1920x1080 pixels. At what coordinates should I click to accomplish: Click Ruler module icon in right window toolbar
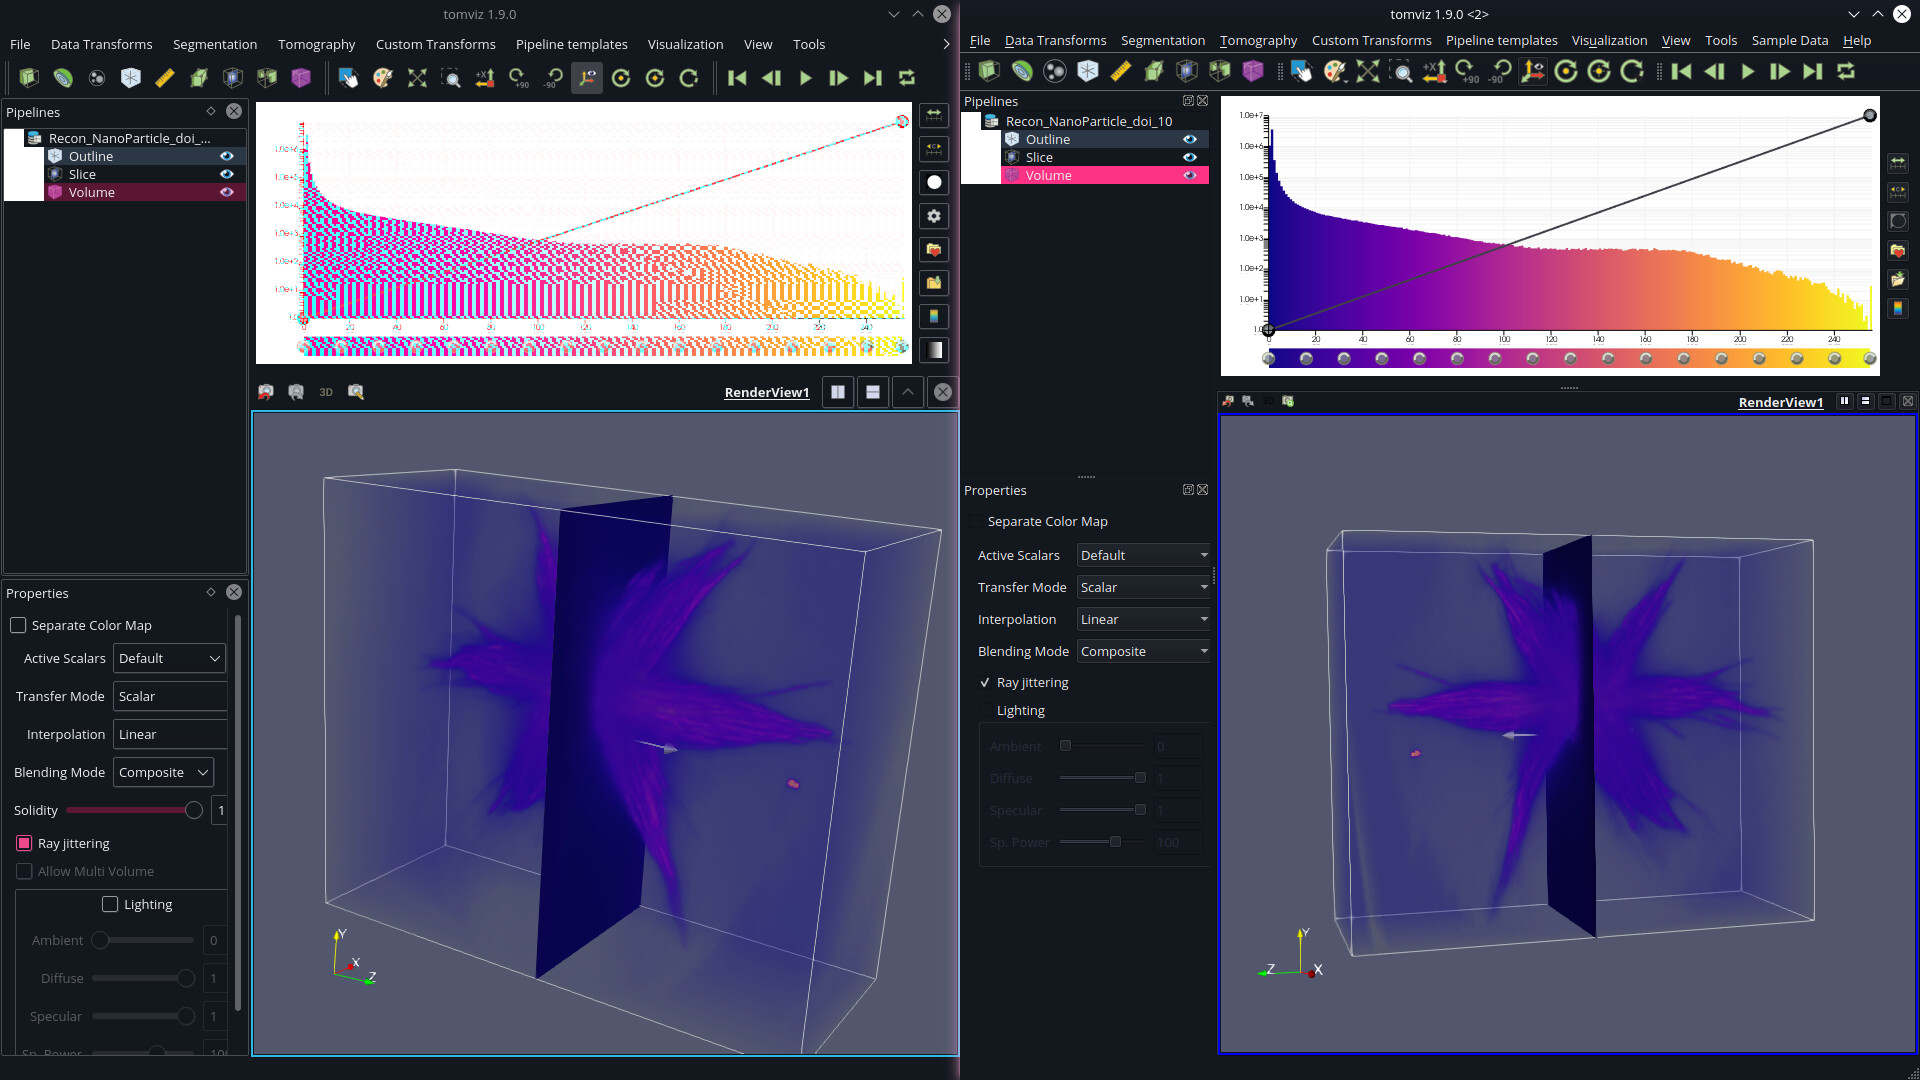1121,71
